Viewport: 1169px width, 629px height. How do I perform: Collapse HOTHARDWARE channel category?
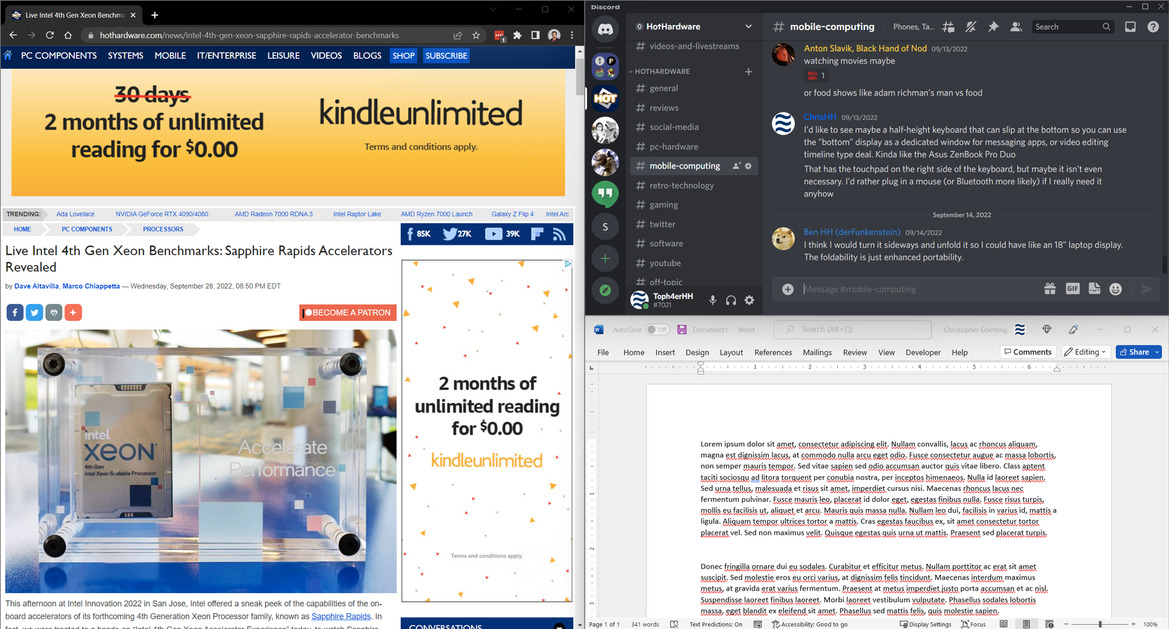point(660,72)
